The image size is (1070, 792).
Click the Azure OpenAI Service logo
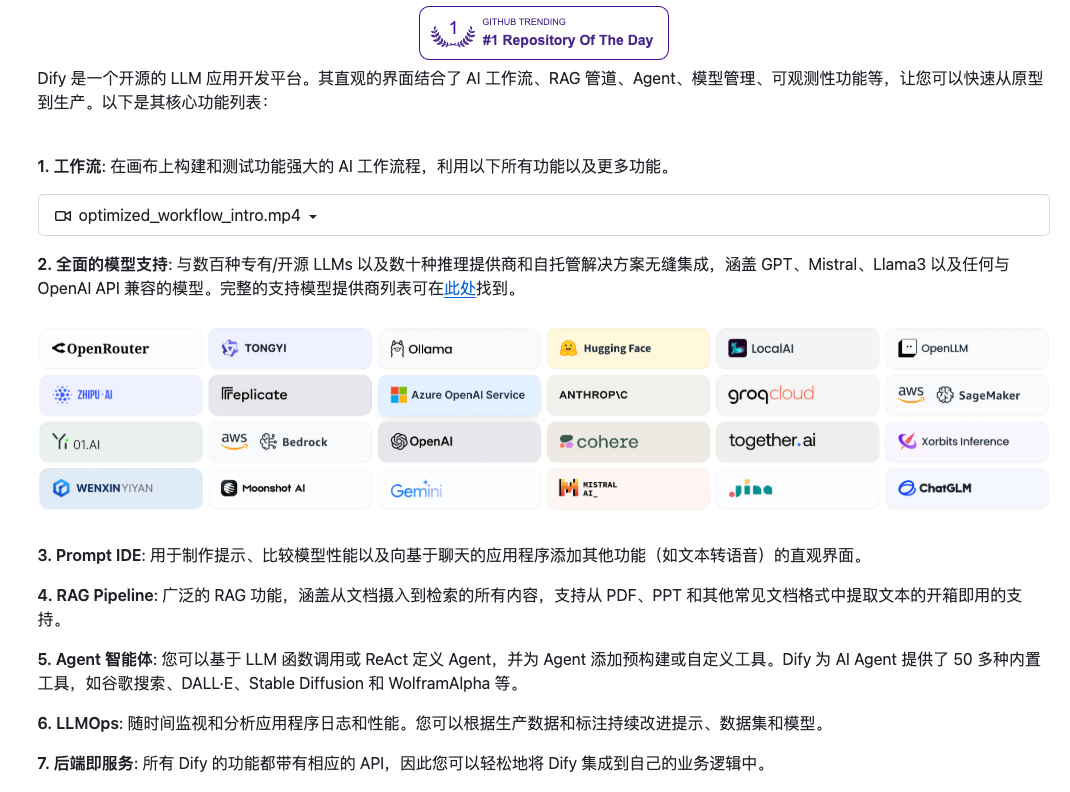[459, 395]
